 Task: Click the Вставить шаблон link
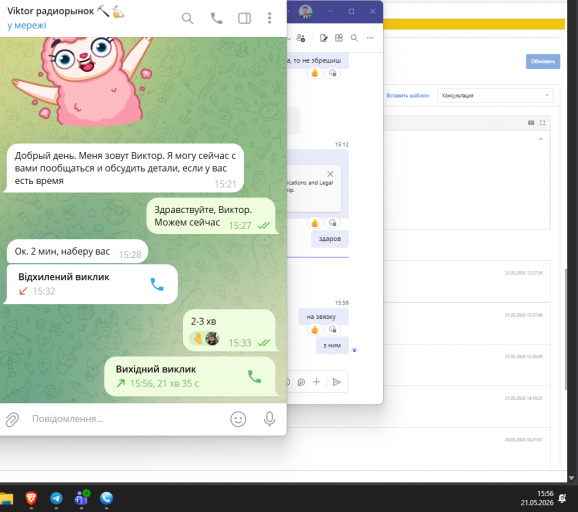(408, 95)
